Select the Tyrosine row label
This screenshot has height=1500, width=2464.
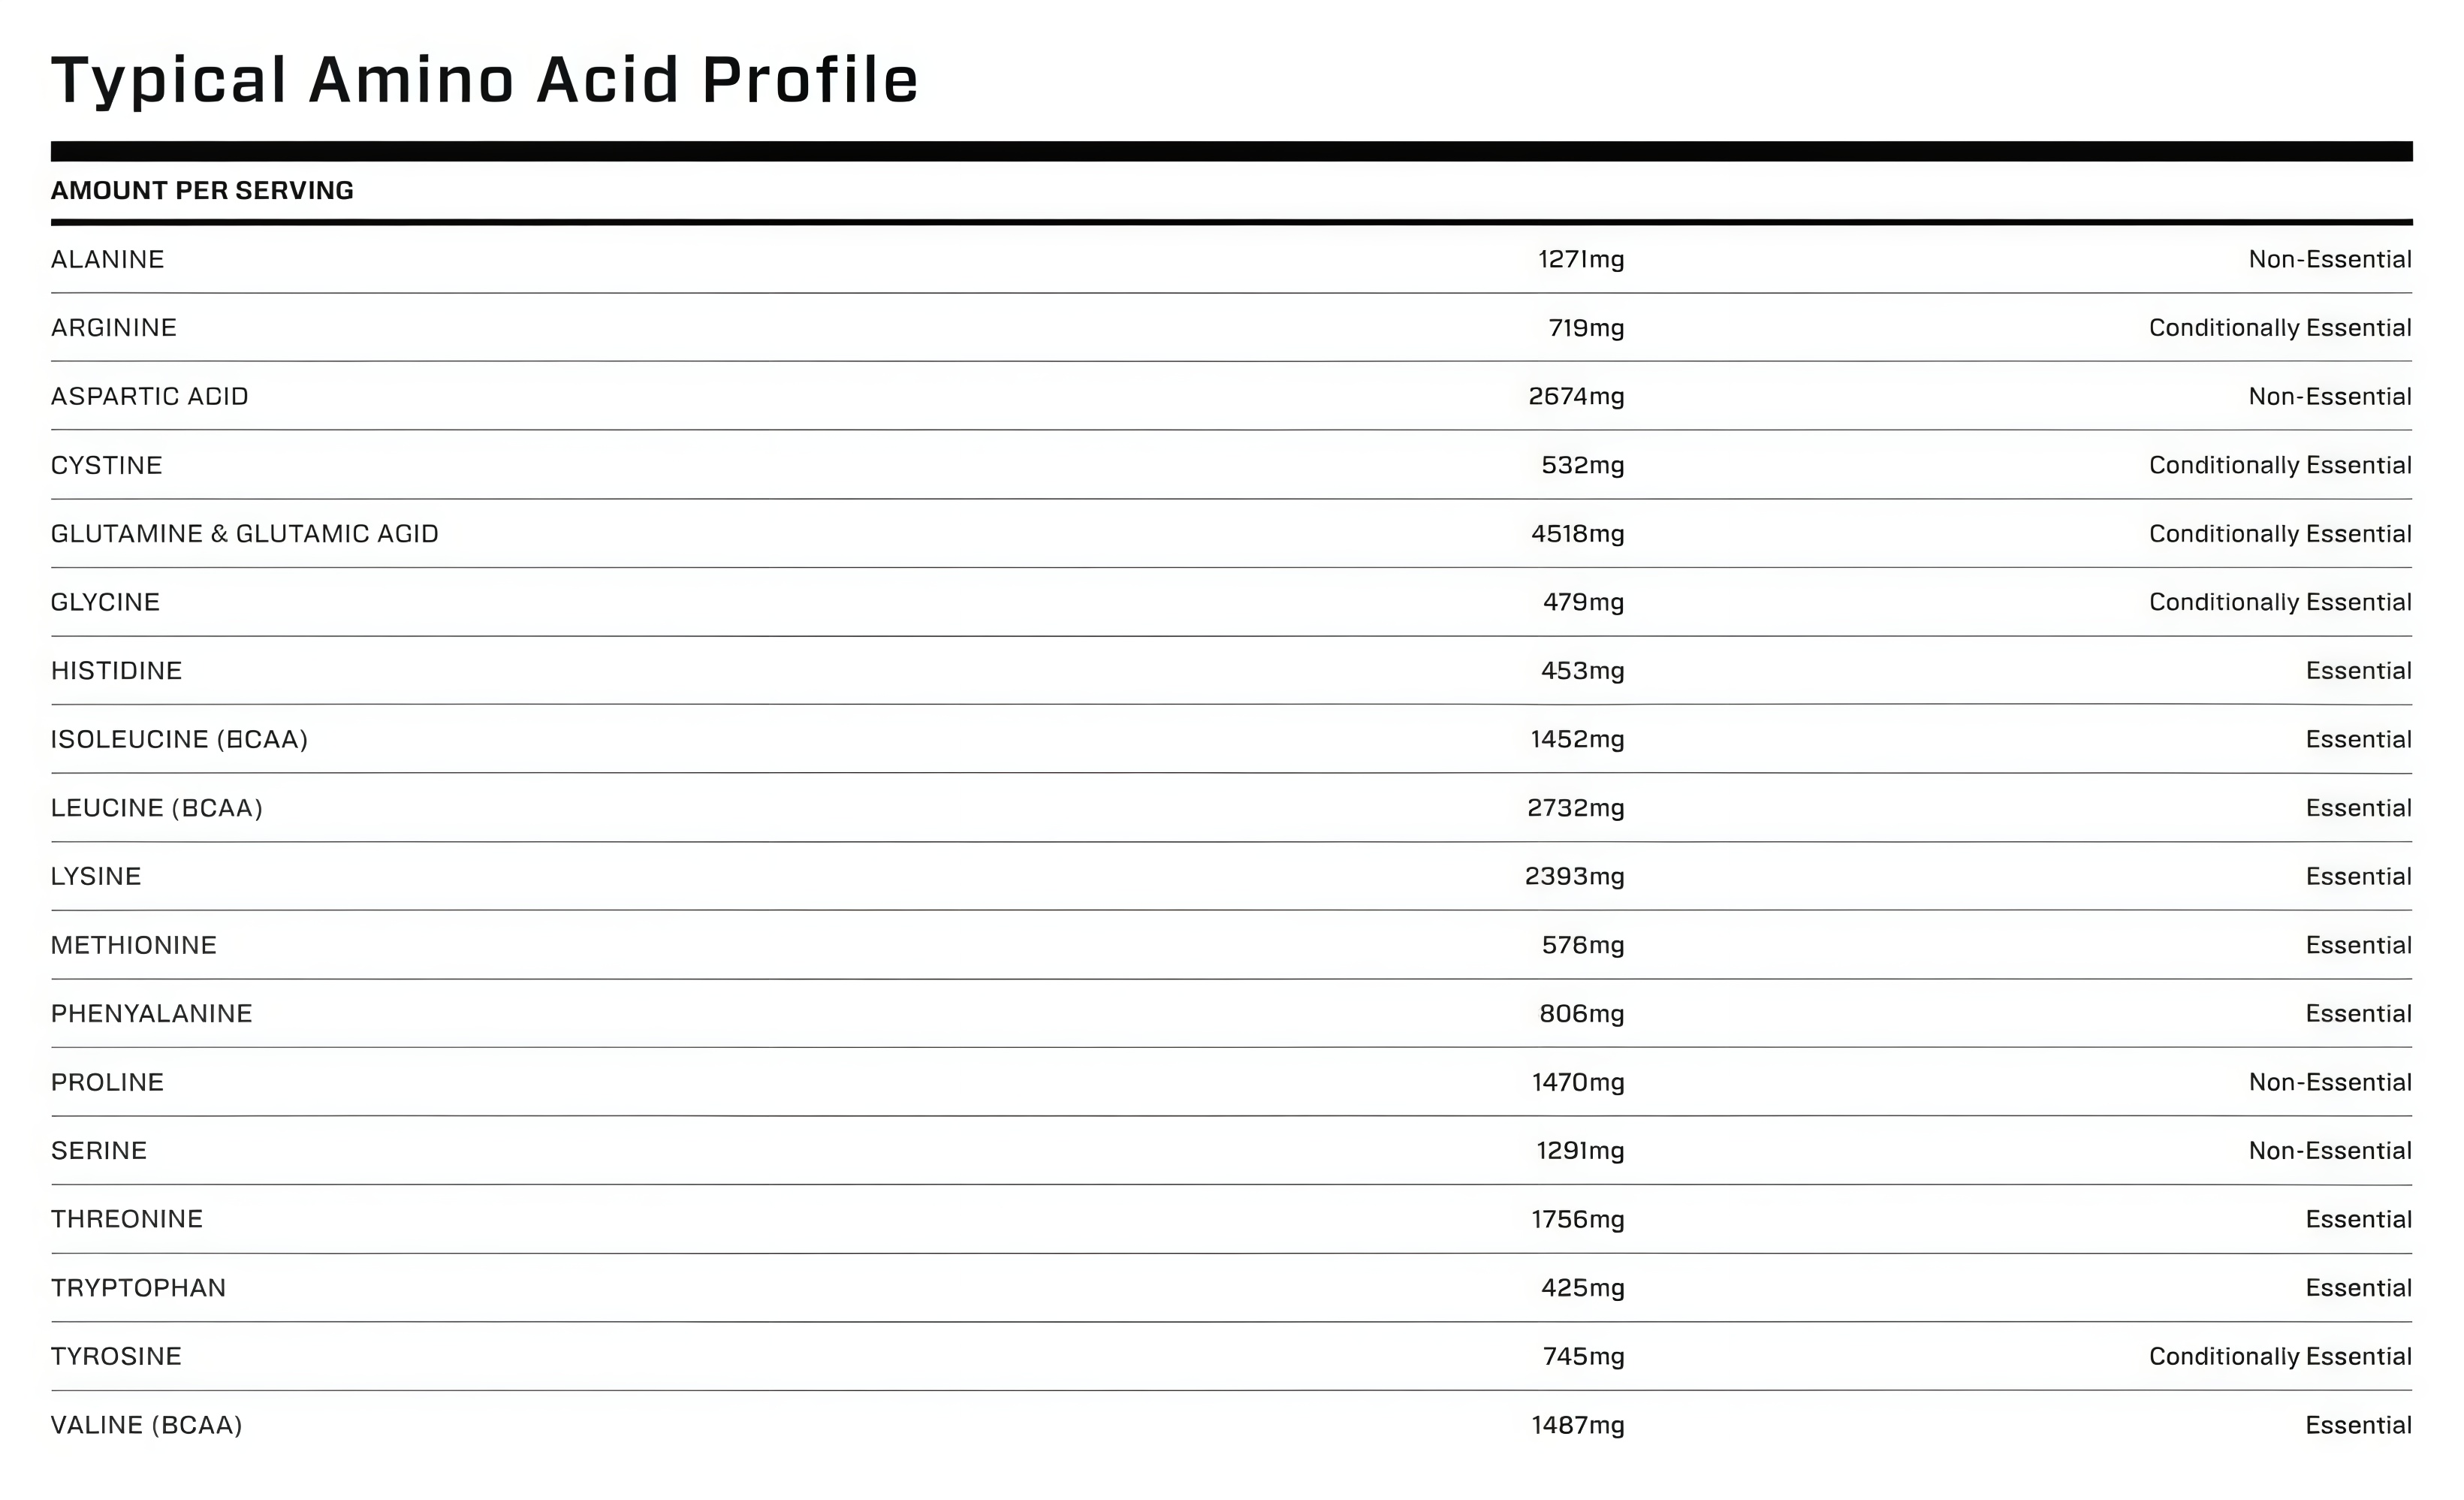click(116, 1356)
